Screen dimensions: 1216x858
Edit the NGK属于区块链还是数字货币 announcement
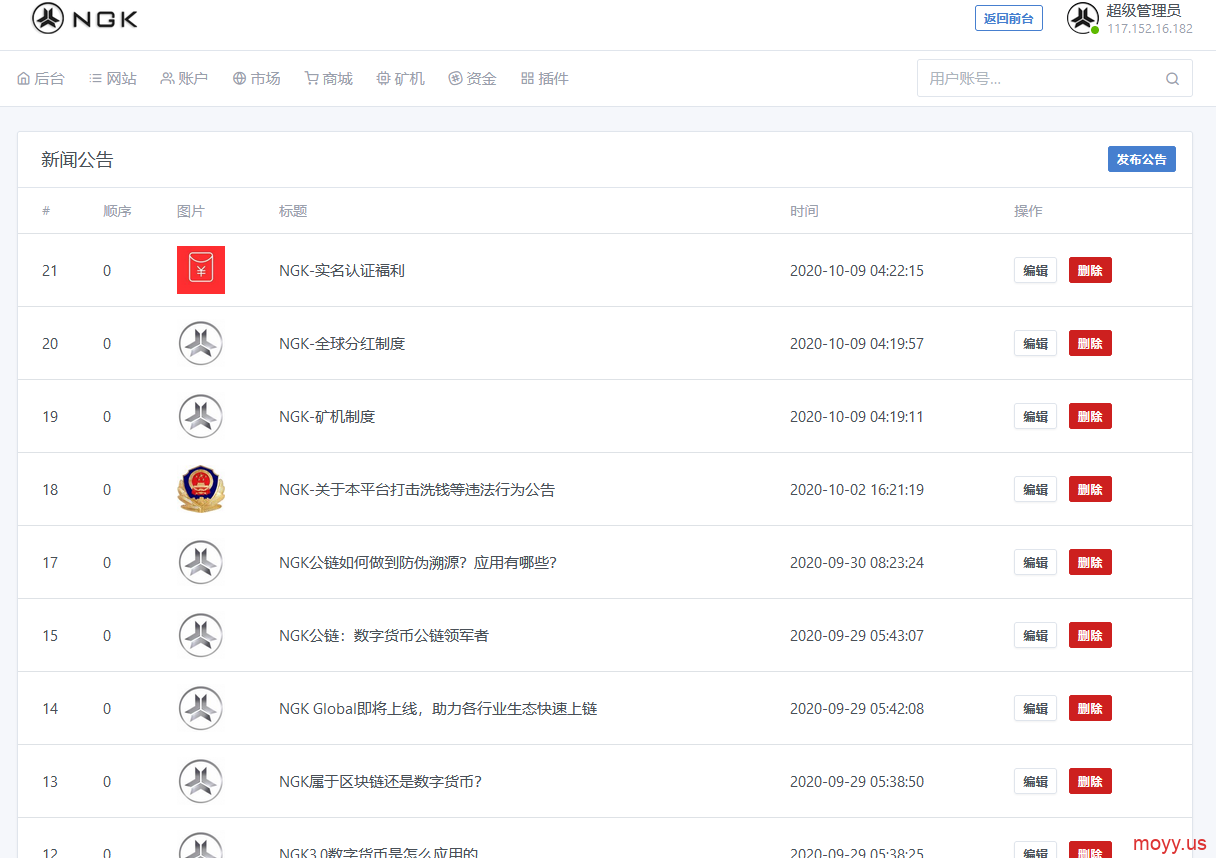pos(1035,781)
